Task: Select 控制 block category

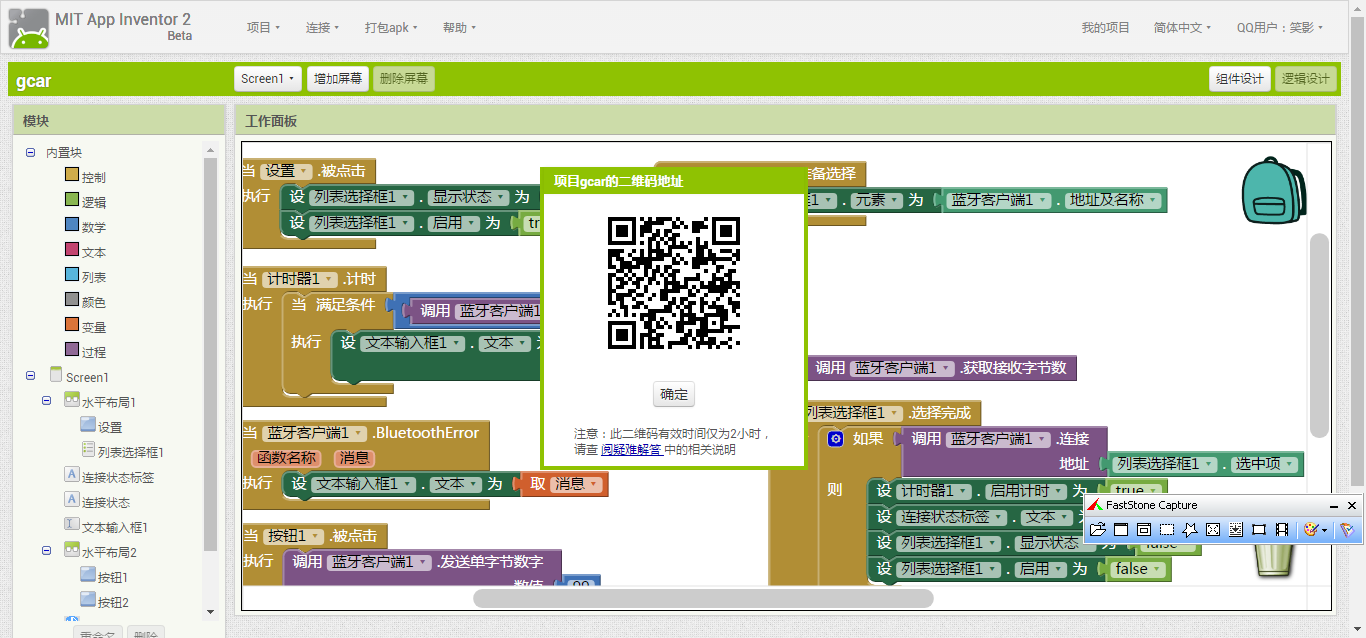Action: point(84,176)
